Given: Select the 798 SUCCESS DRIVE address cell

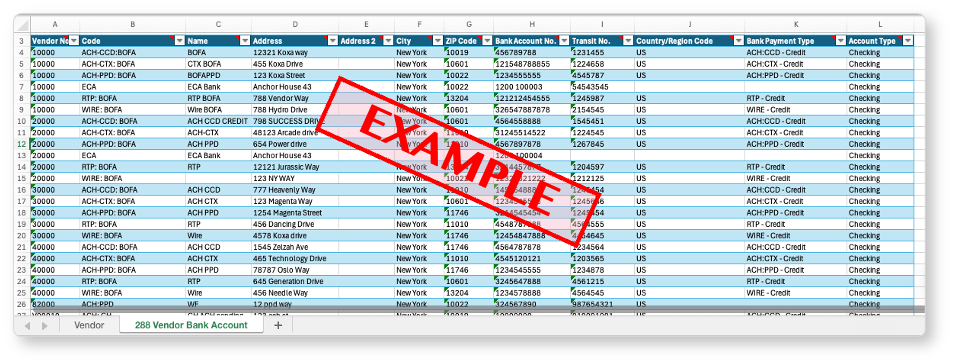Looking at the screenshot, I should pos(295,121).
